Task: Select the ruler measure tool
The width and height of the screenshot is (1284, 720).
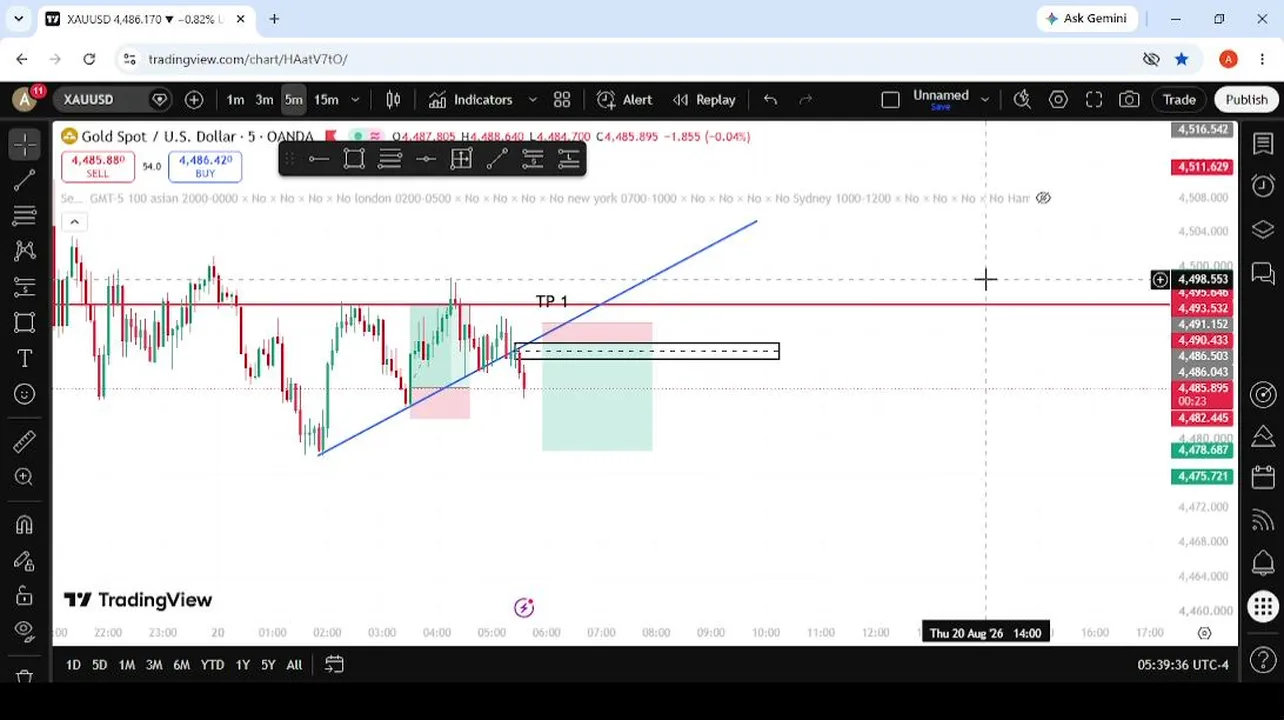Action: pyautogui.click(x=25, y=441)
